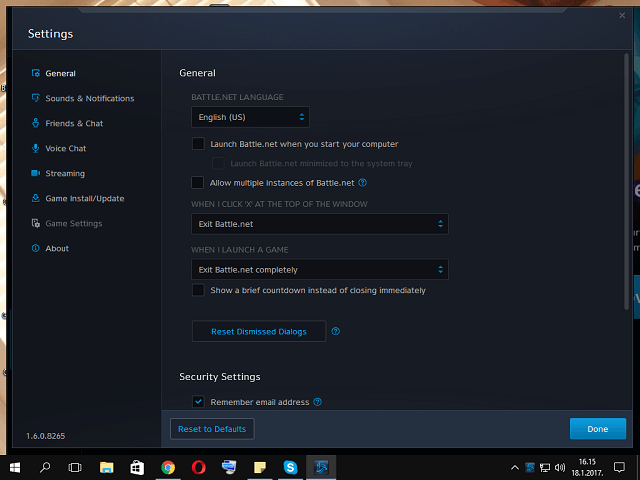Open Windows Store from the taskbar
Viewport: 640px width, 480px height.
(x=137, y=467)
